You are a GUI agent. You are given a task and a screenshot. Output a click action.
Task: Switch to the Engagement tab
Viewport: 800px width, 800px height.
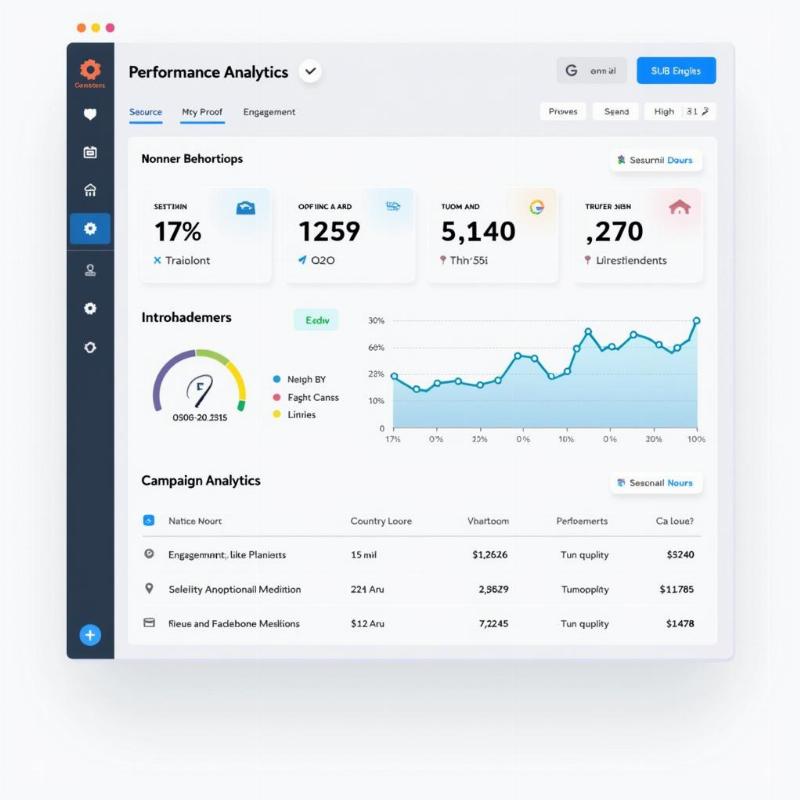coord(269,112)
